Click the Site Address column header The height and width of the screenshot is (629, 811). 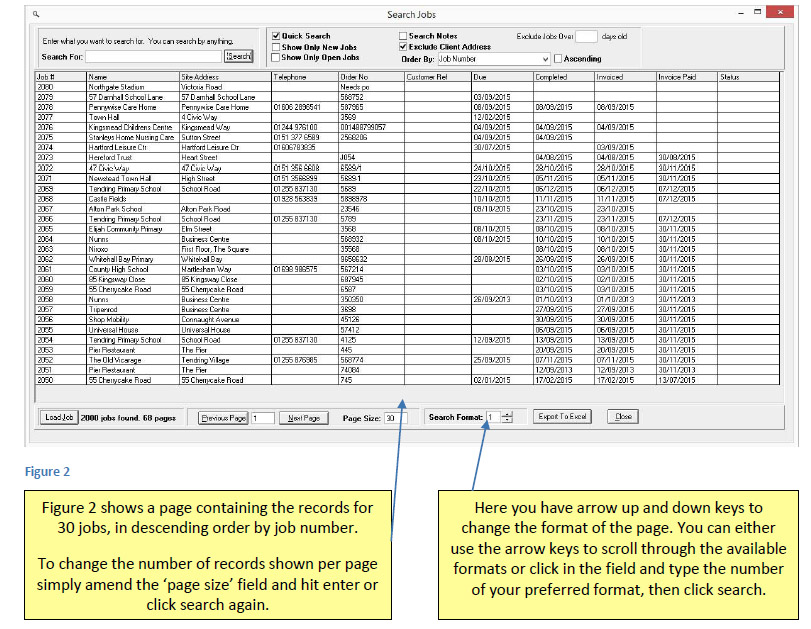coord(226,77)
